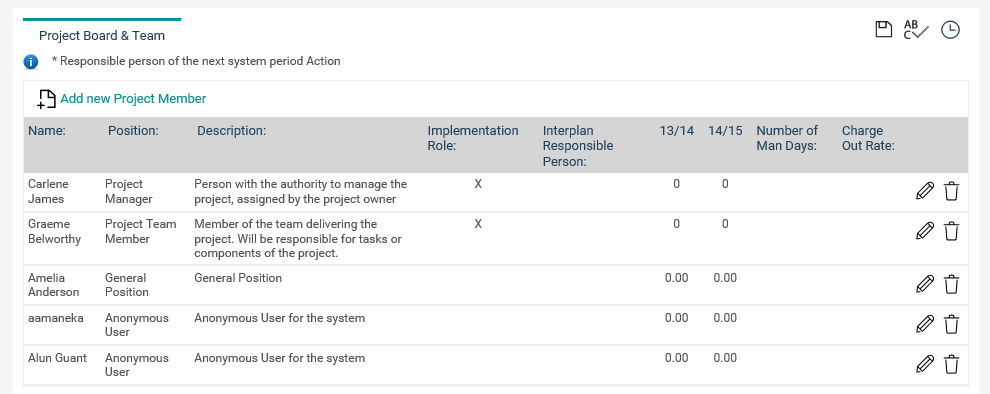990x394 pixels.
Task: Edit Carlene James row with pencil icon
Action: tap(924, 191)
